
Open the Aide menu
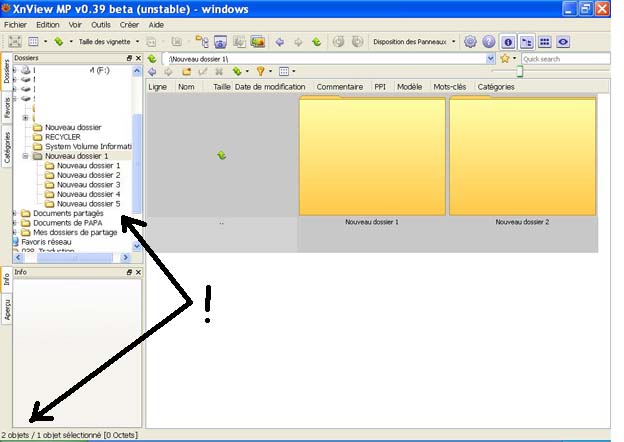[156, 25]
